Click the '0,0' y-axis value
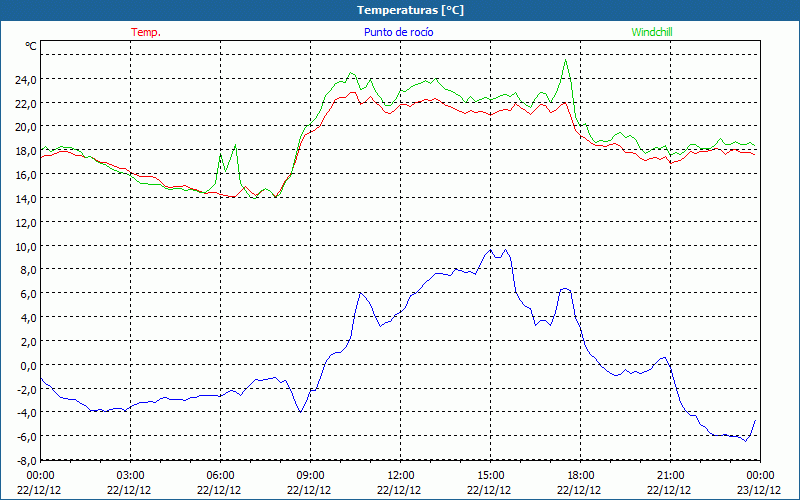 pyautogui.click(x=29, y=366)
